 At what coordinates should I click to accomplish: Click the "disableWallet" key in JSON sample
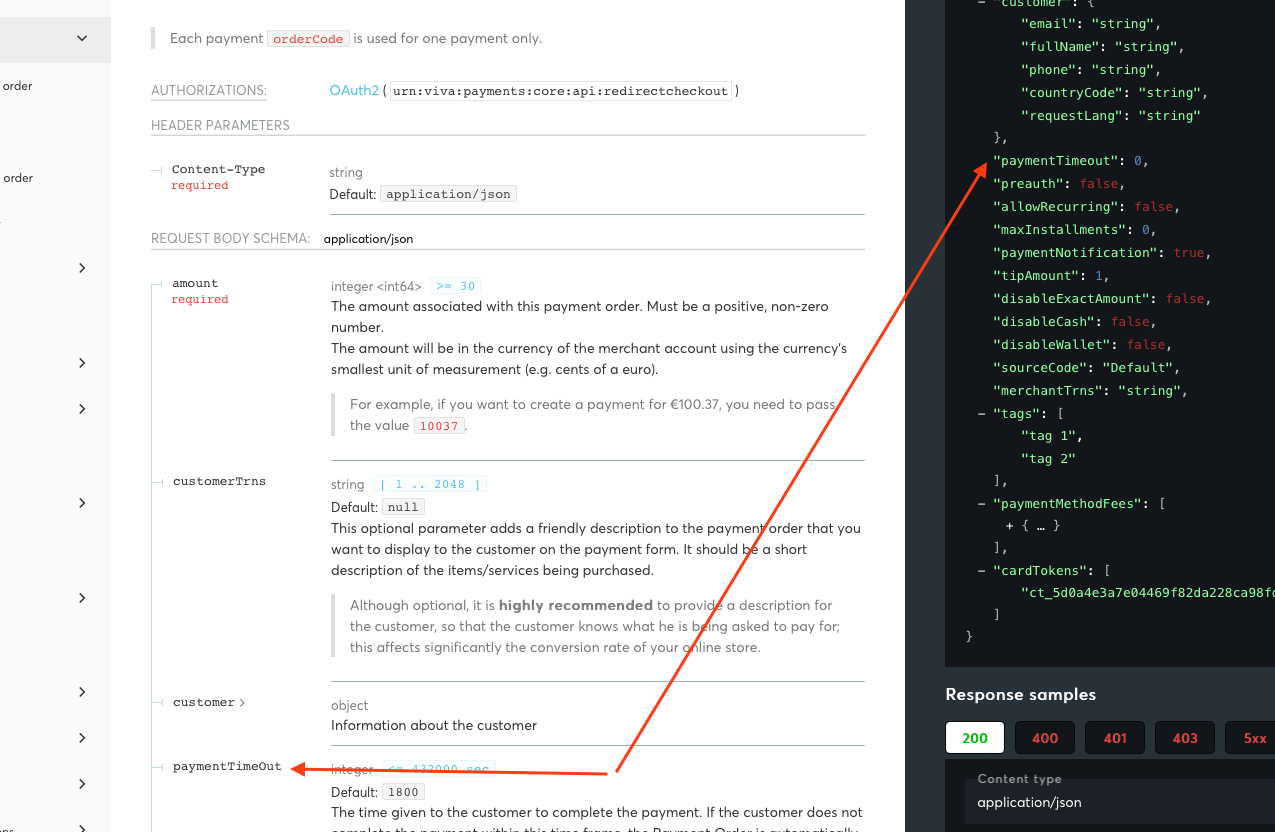1051,345
